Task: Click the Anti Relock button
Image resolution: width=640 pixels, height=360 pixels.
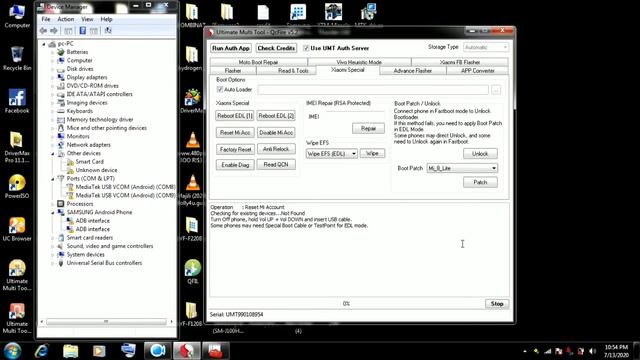Action: 276,149
